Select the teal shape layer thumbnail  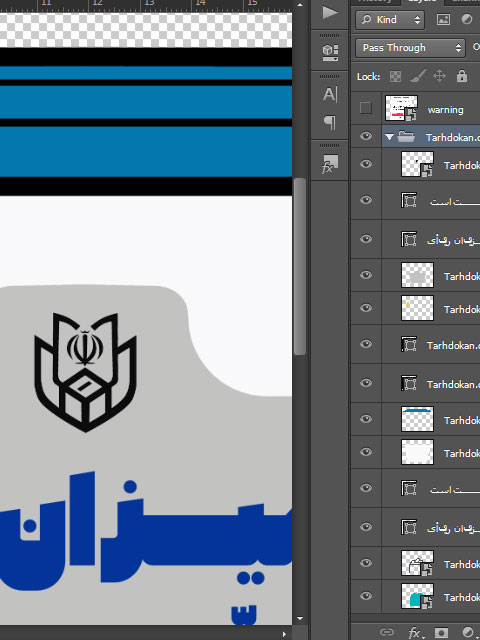(x=417, y=596)
